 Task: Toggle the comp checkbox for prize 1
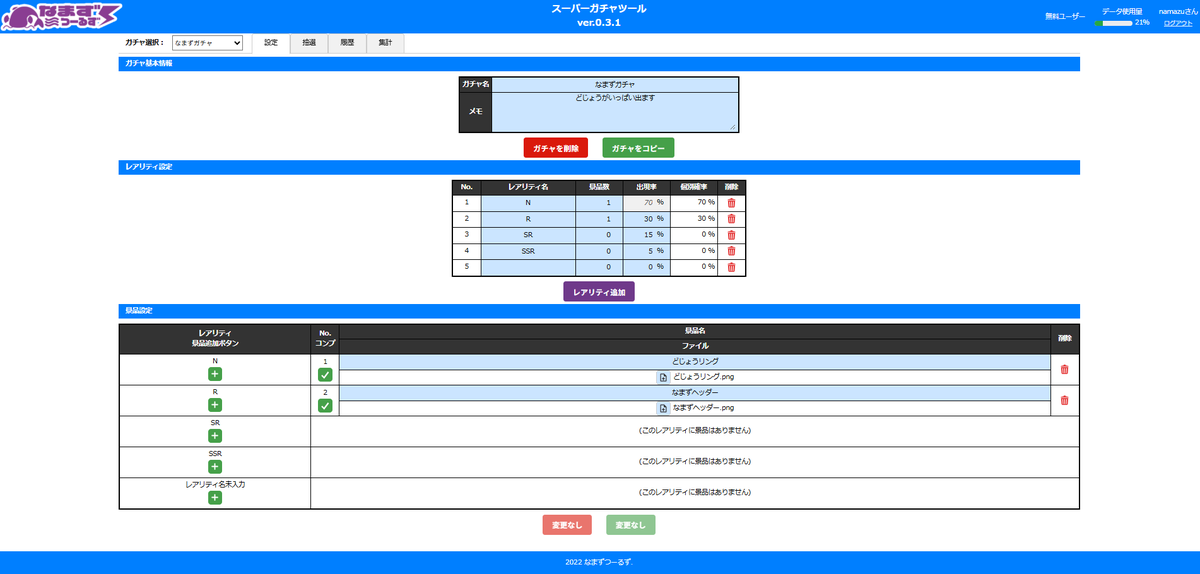(325, 375)
